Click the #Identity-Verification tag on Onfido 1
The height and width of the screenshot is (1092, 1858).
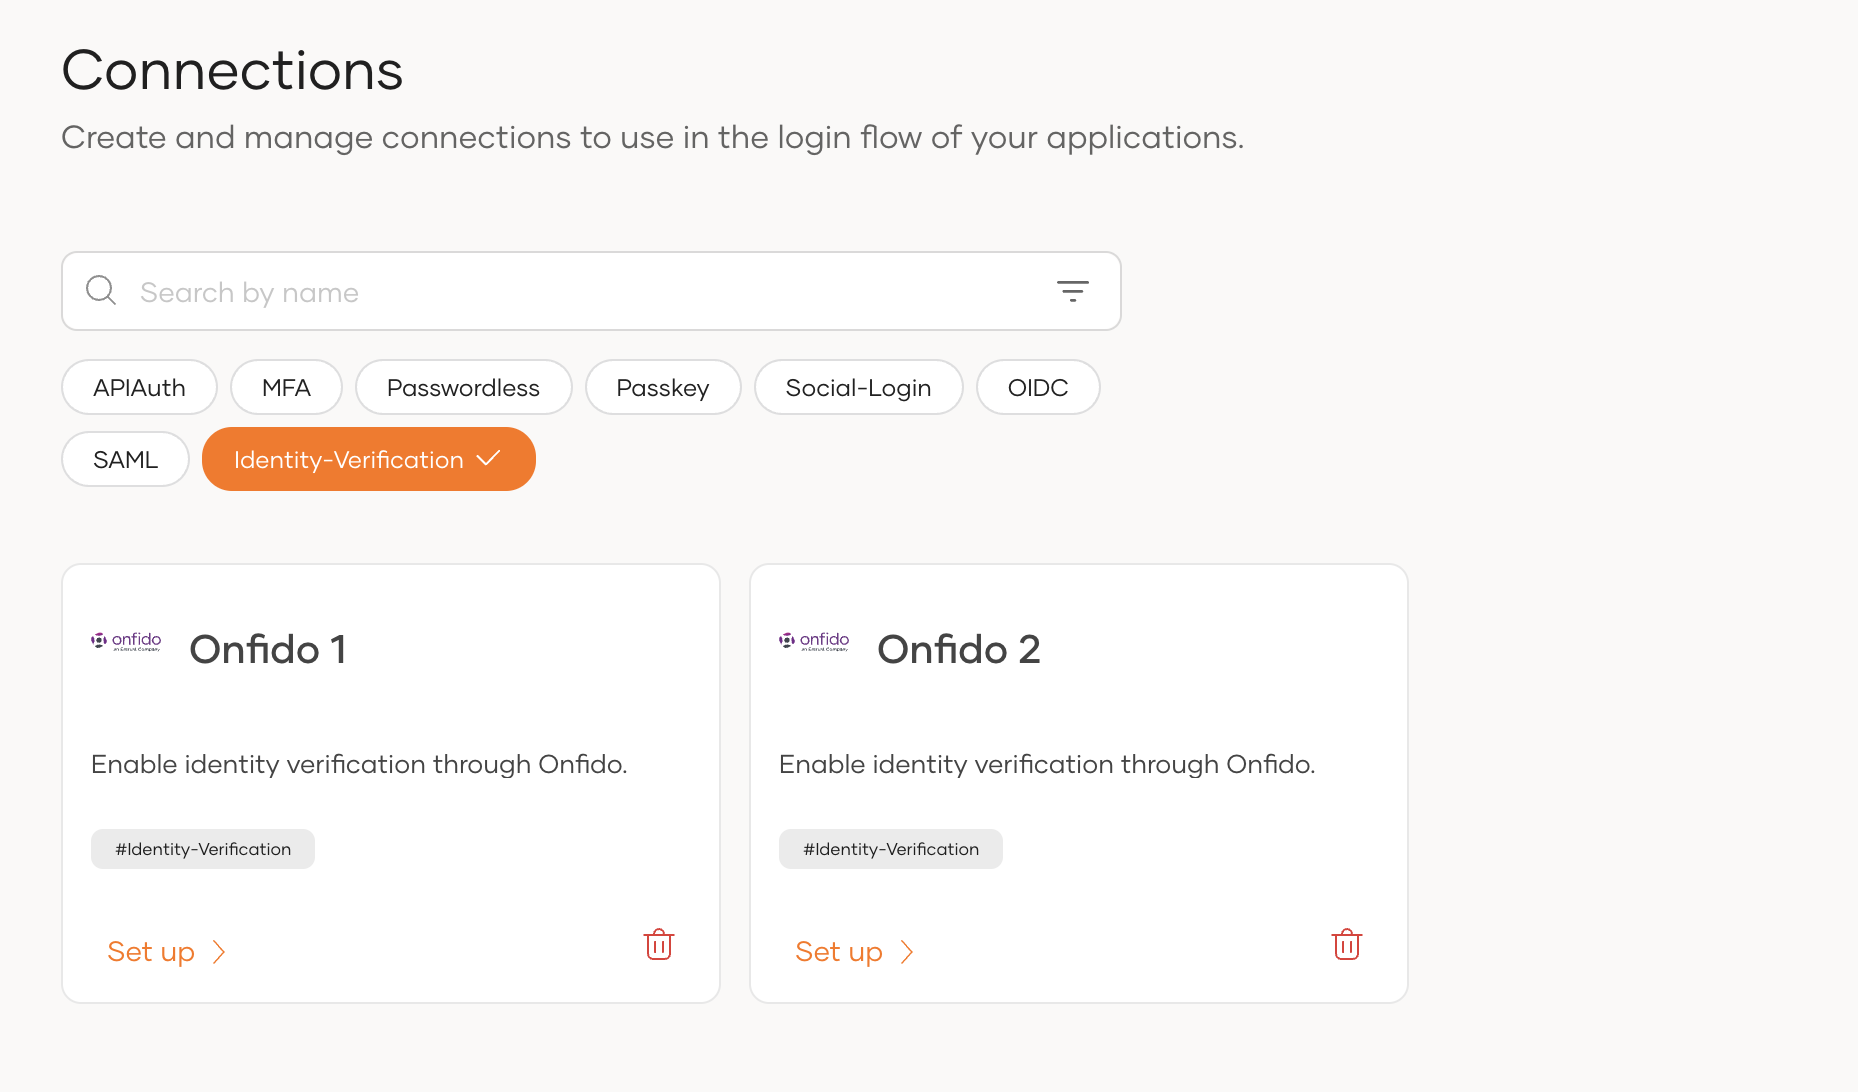[202, 848]
